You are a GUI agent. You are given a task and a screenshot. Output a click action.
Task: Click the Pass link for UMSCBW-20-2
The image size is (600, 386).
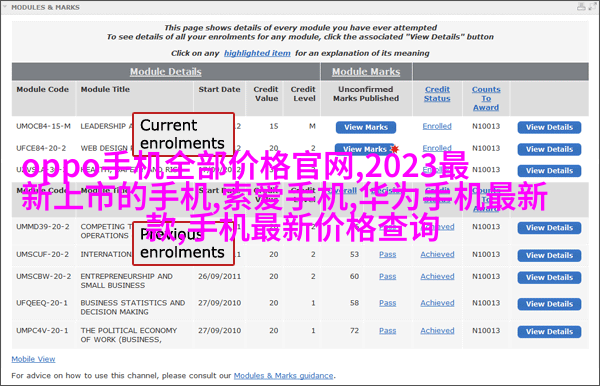[x=388, y=276]
